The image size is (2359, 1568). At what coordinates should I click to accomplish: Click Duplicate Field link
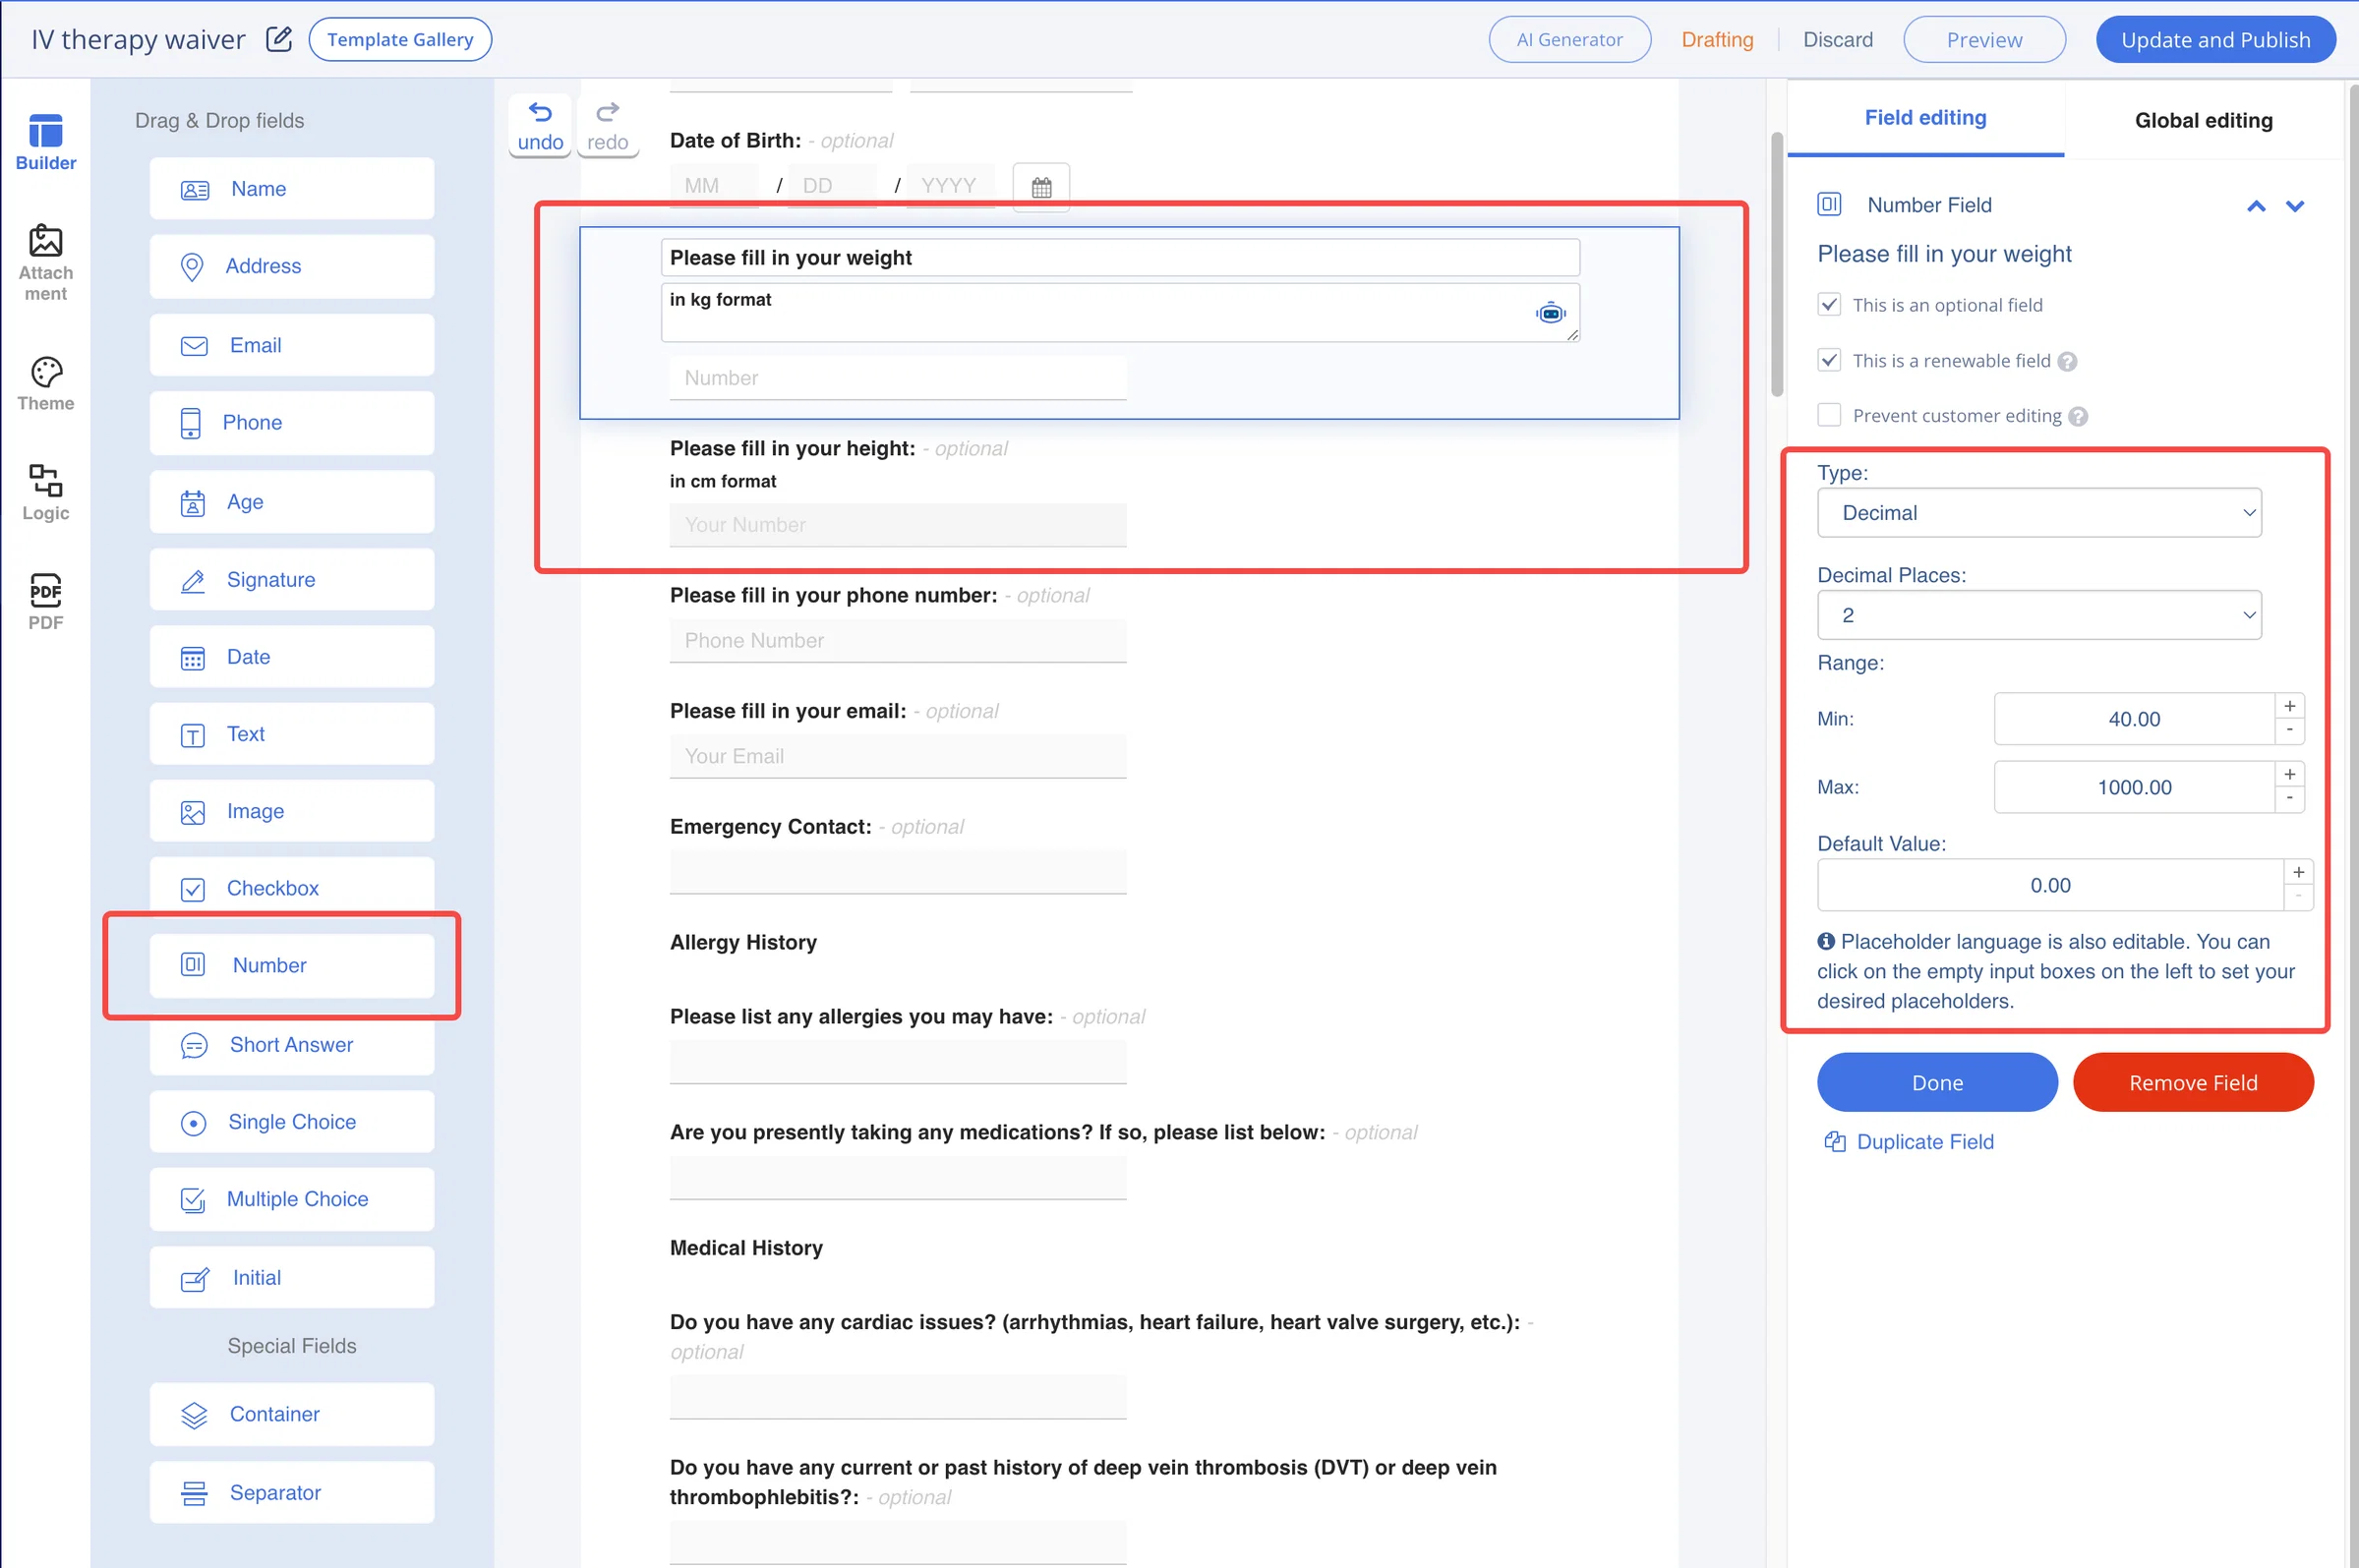1909,1142
